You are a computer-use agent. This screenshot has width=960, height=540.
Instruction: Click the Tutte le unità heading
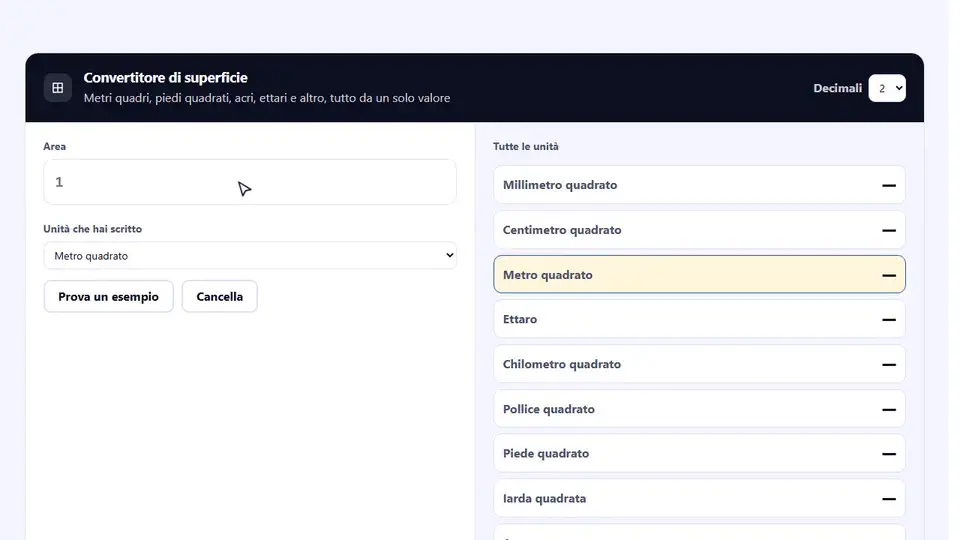pos(525,146)
